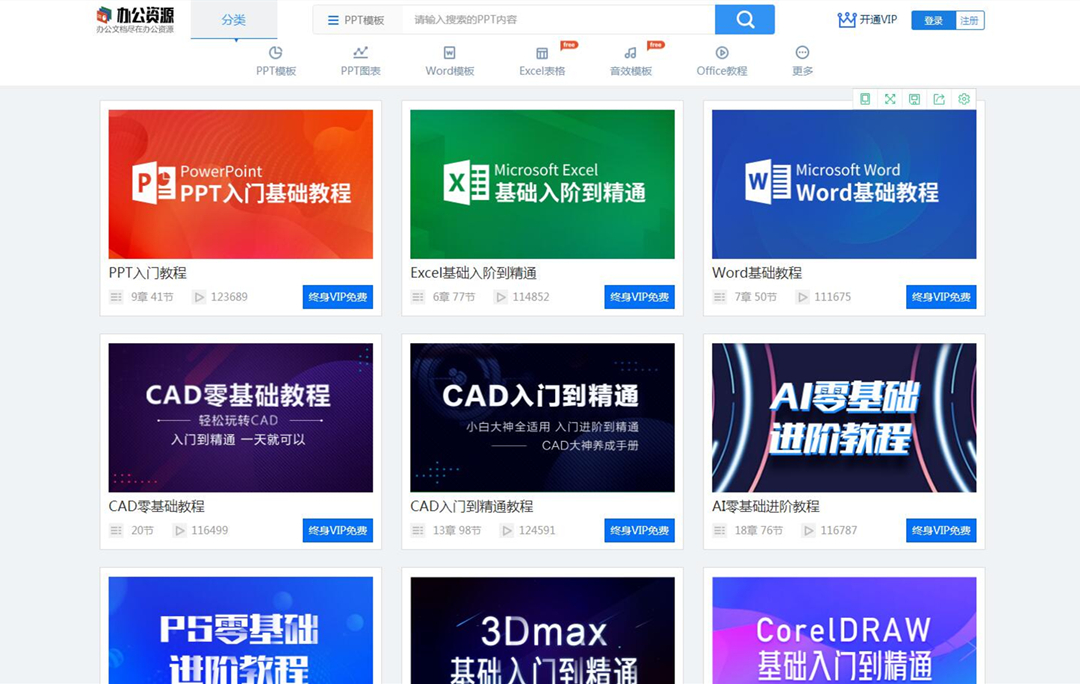This screenshot has height=684, width=1080.
Task: Click the 登录 button
Action: (931, 19)
